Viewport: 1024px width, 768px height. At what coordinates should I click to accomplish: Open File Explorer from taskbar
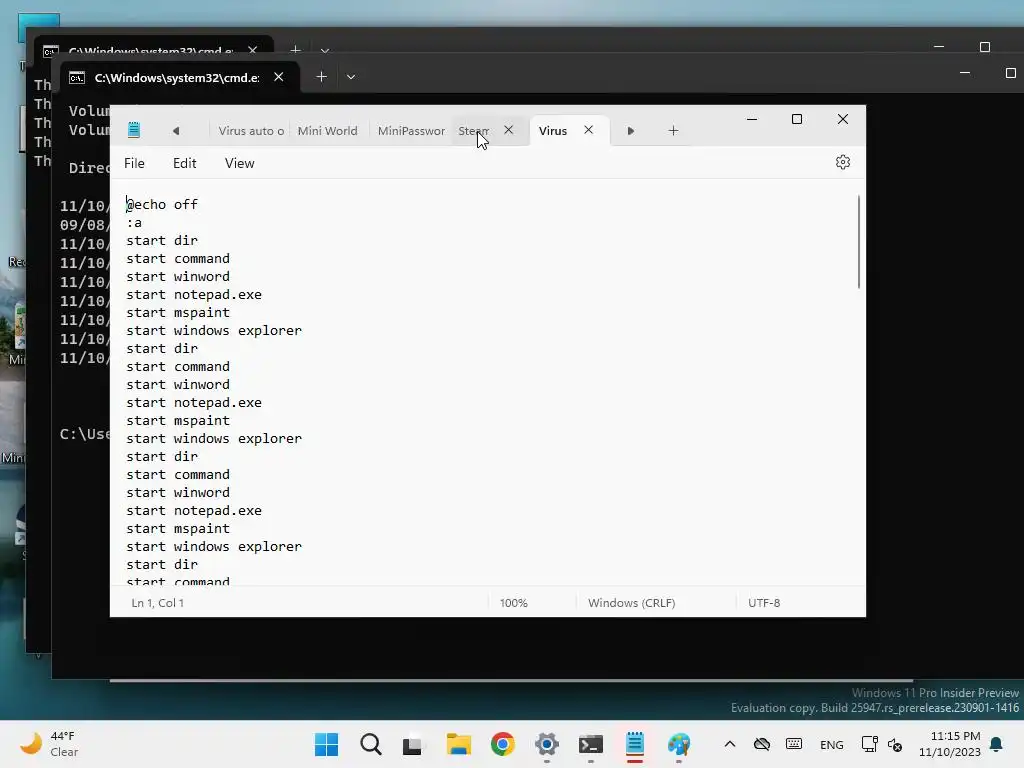coord(458,744)
